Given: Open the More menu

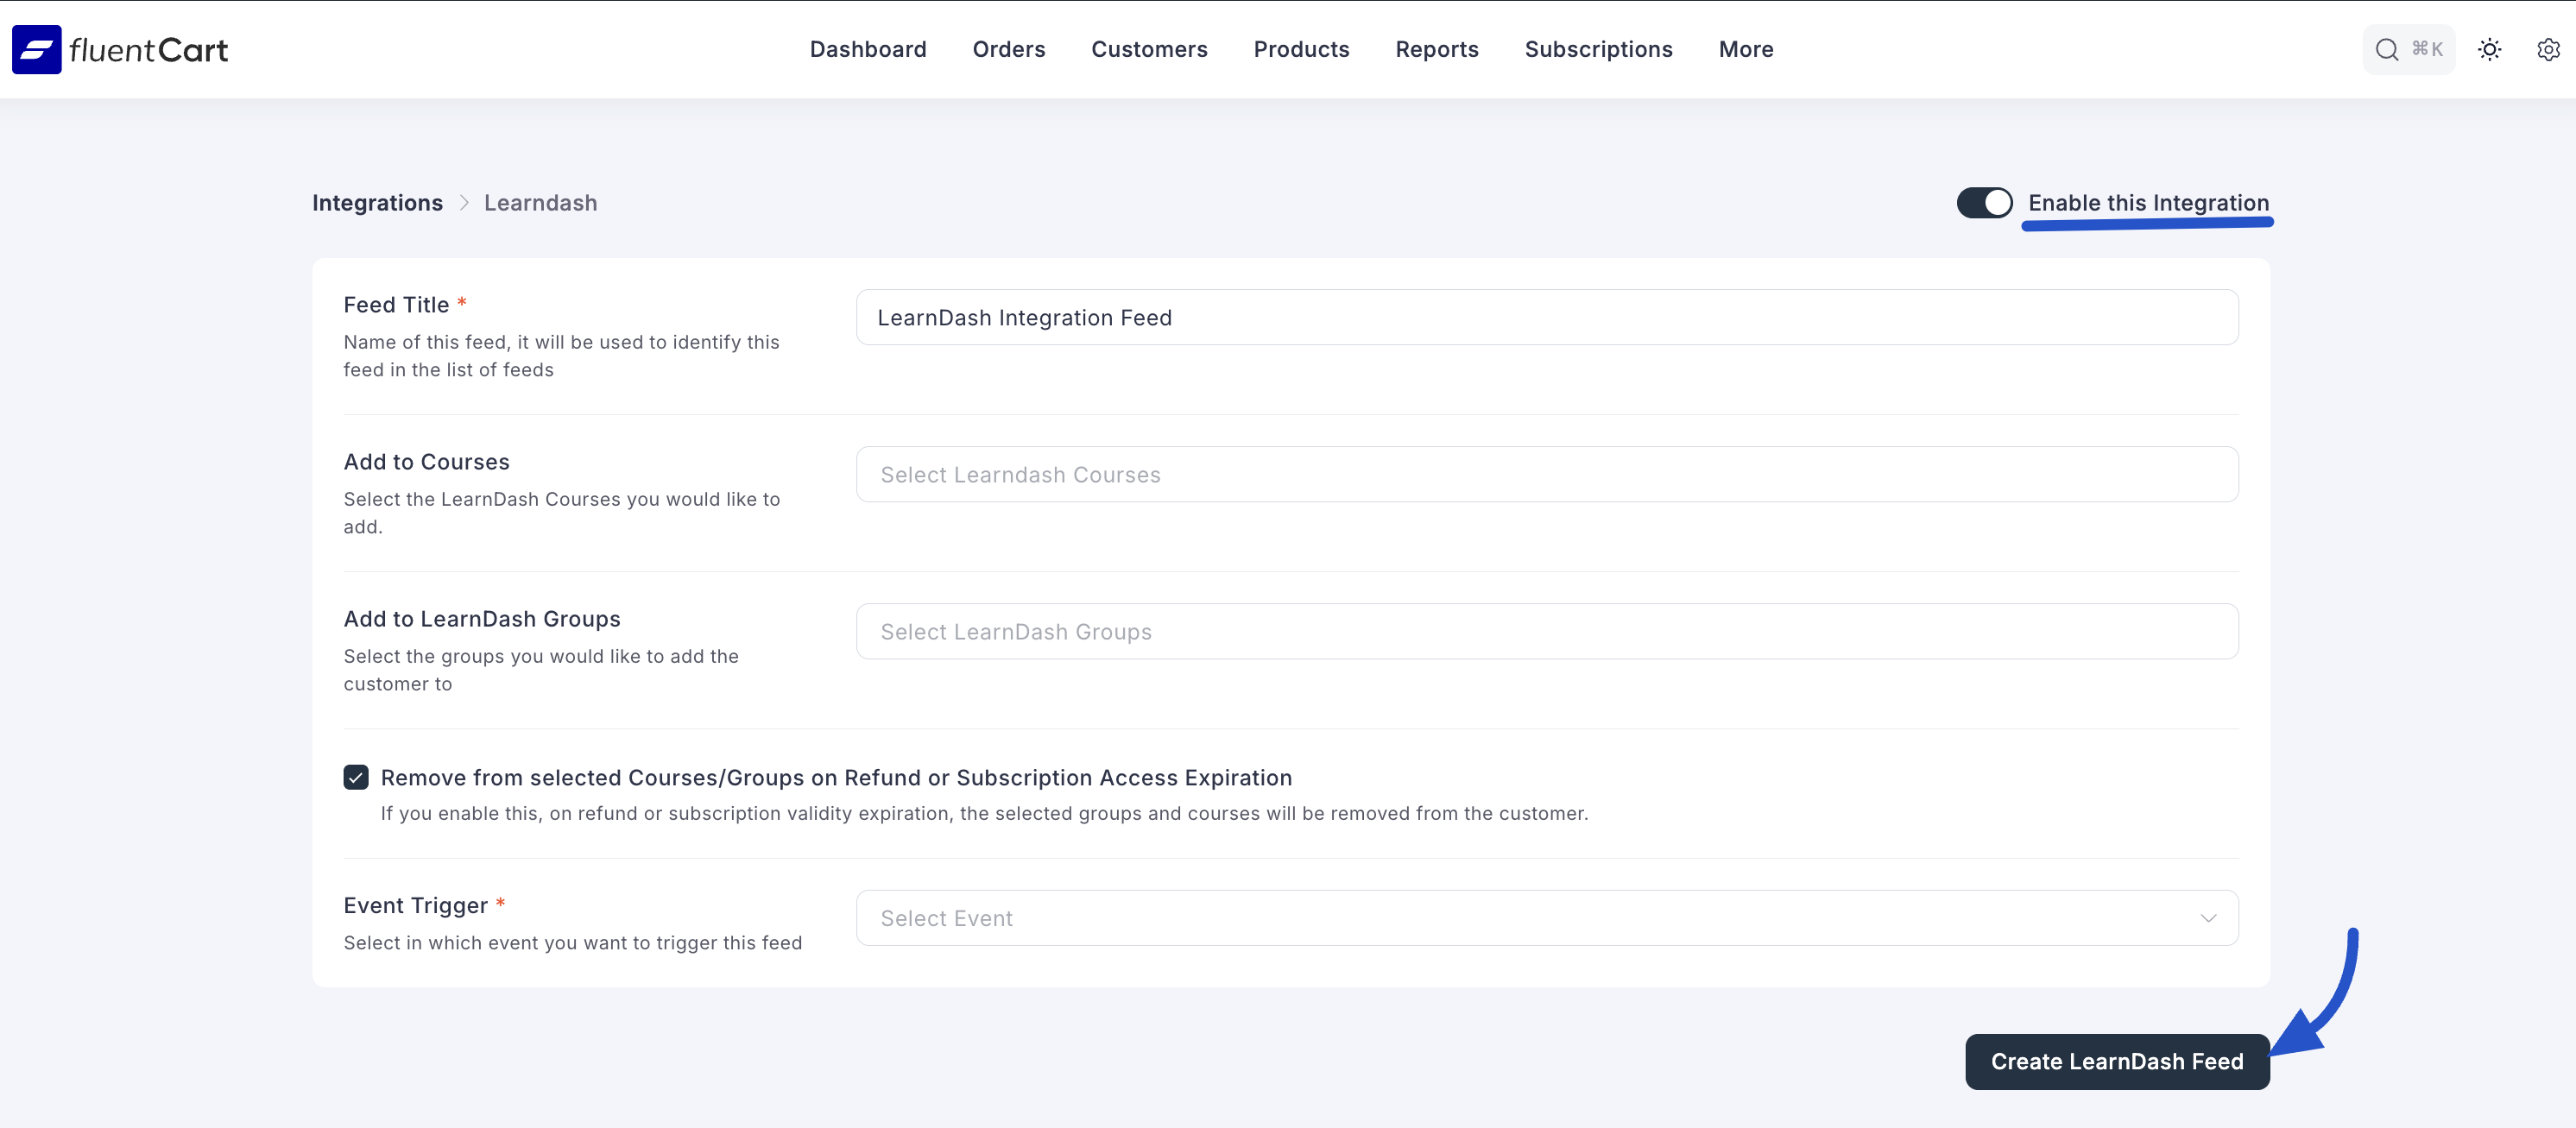Looking at the screenshot, I should coord(1745,49).
